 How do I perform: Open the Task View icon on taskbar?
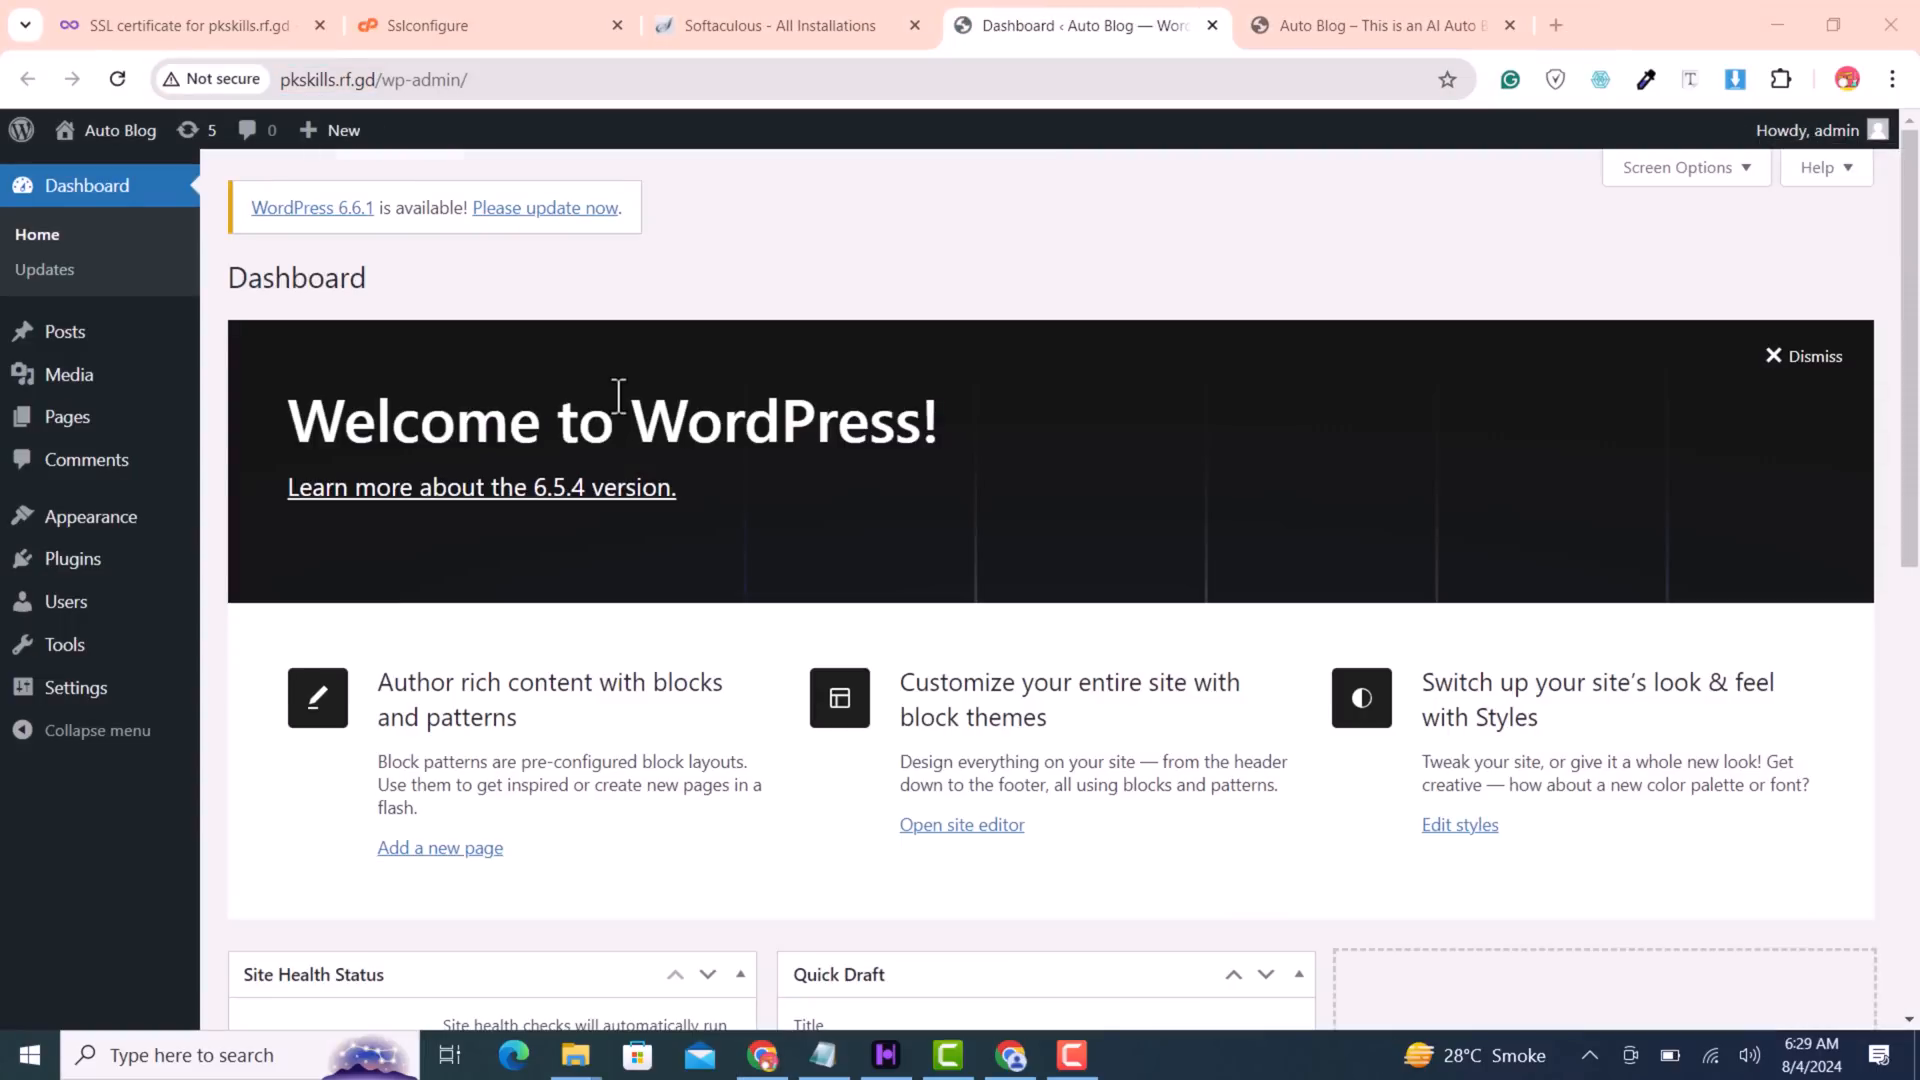(450, 1055)
